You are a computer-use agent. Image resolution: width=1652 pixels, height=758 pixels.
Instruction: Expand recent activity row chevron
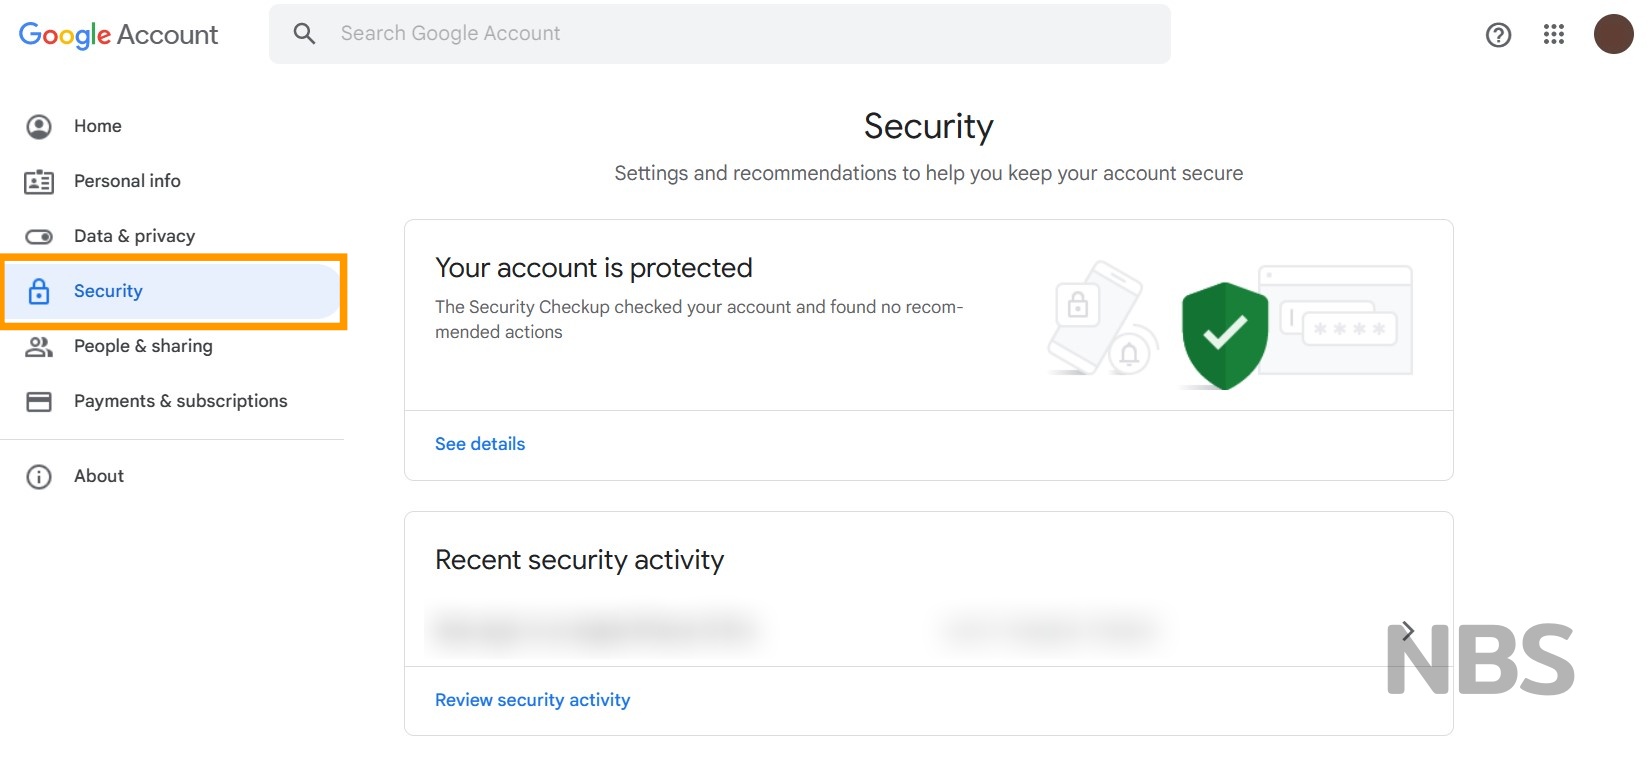(x=1408, y=631)
